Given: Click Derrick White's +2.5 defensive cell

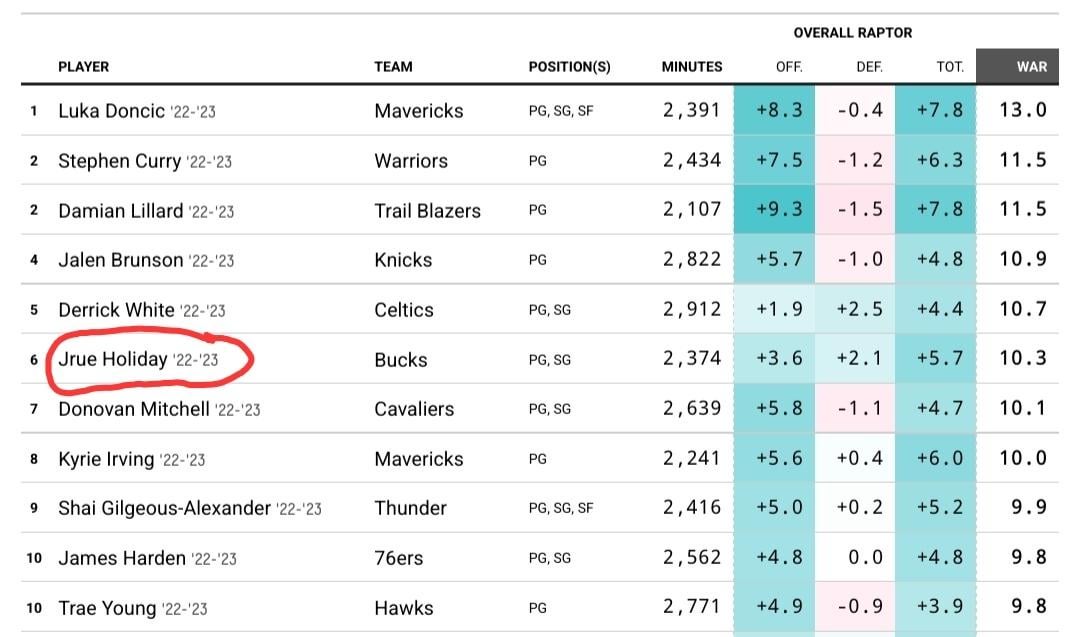Looking at the screenshot, I should [860, 309].
